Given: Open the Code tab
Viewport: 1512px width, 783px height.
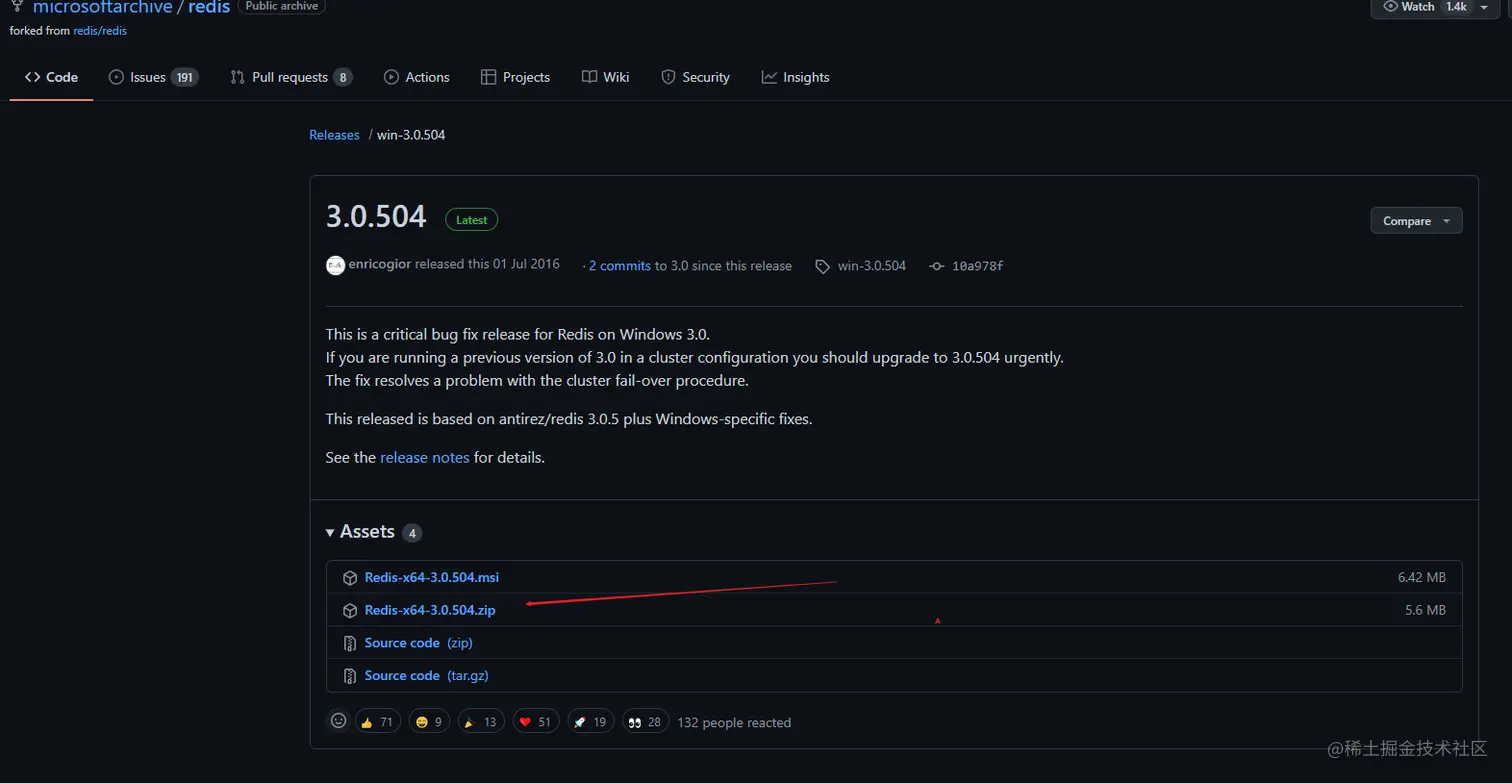Looking at the screenshot, I should [51, 77].
